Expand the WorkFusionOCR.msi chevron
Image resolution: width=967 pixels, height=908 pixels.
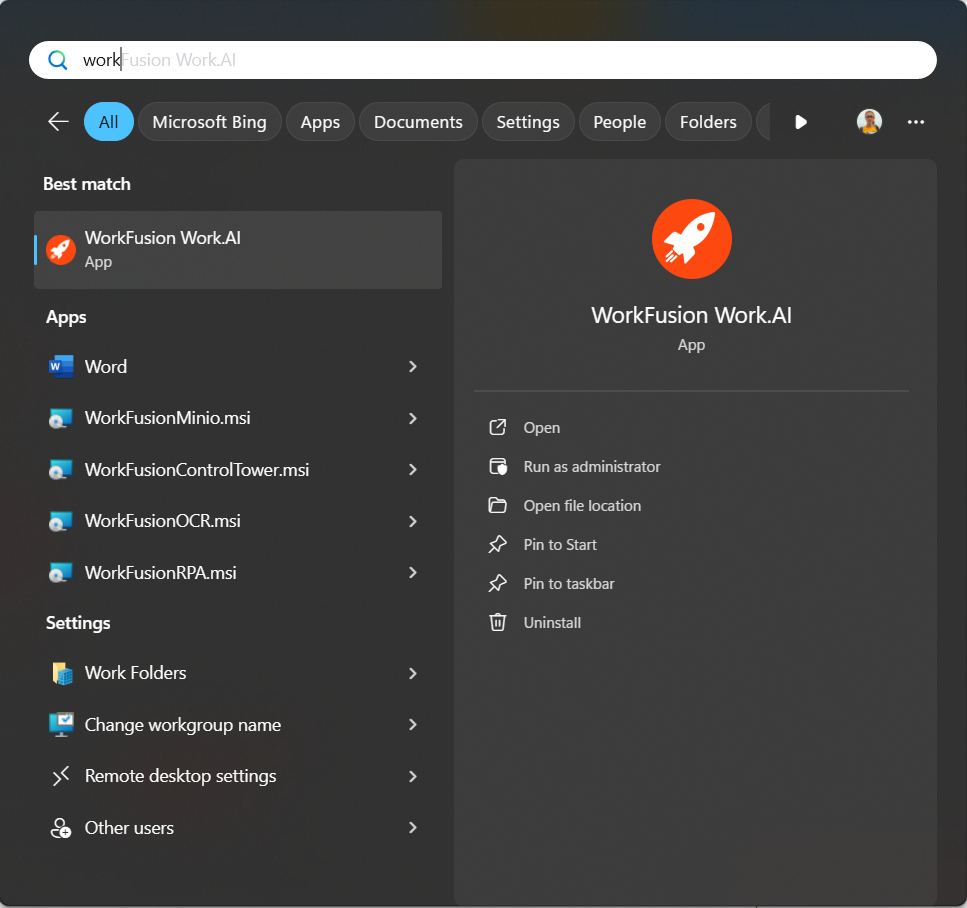click(413, 521)
